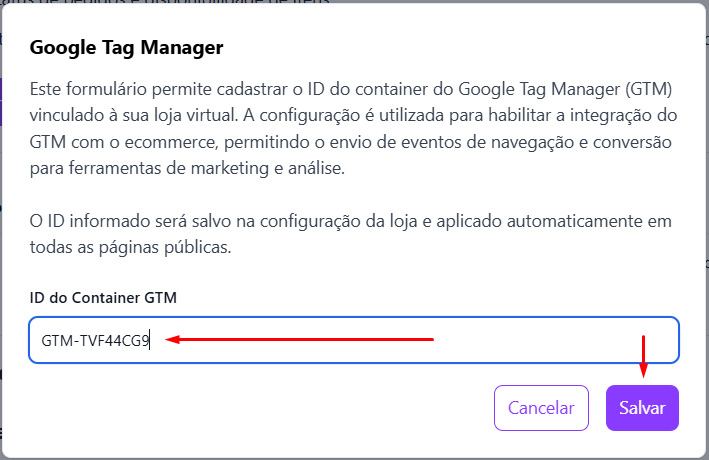This screenshot has width=709, height=460.
Task: Click the red downward arrow above Salvar
Action: [x=643, y=355]
